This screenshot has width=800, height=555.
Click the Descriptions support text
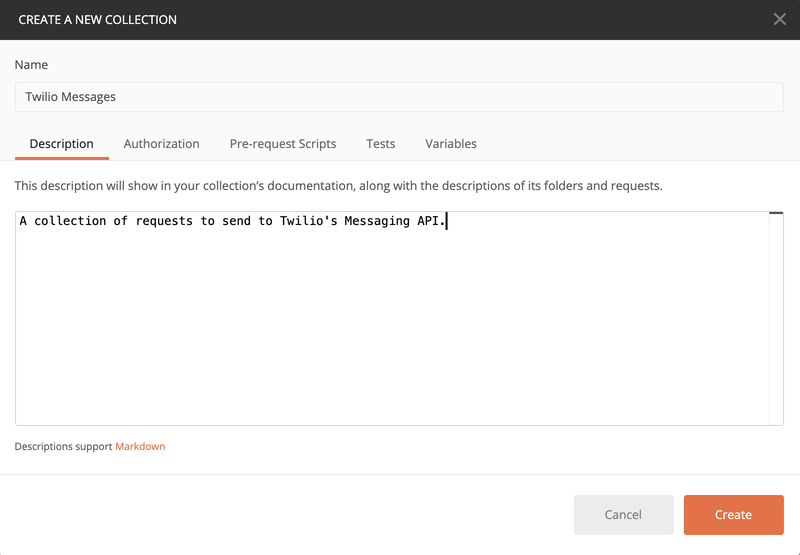[63, 447]
